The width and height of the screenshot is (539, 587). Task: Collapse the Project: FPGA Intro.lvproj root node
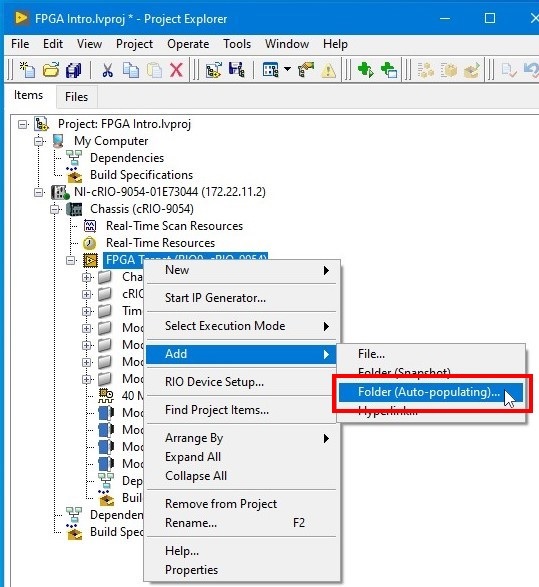point(23,124)
